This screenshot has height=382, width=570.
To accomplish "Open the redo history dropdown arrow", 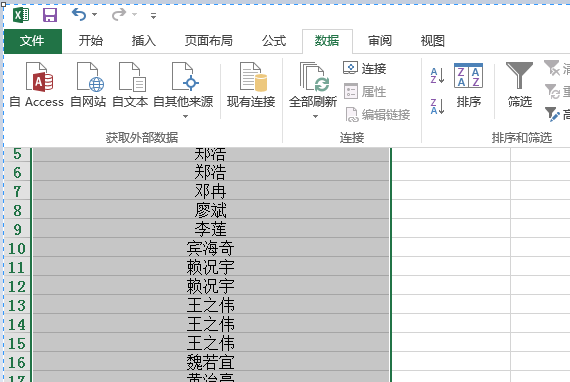I will point(135,15).
